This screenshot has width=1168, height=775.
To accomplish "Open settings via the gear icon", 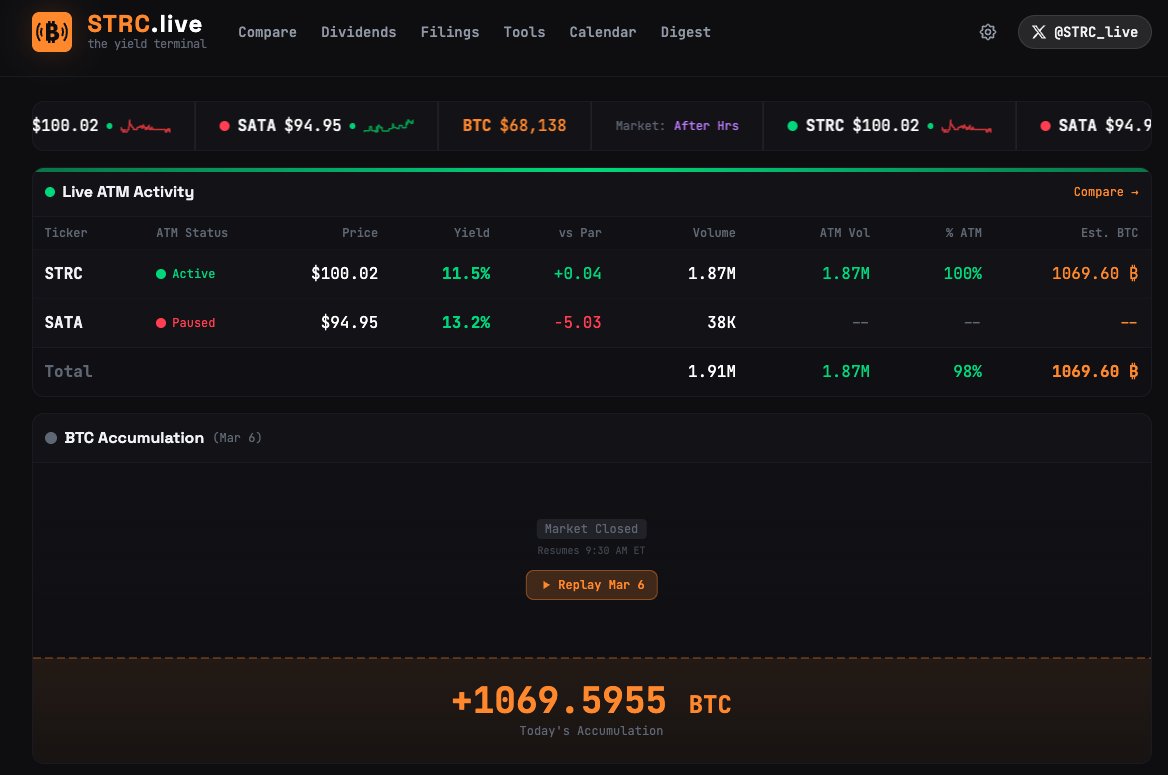I will (x=988, y=32).
